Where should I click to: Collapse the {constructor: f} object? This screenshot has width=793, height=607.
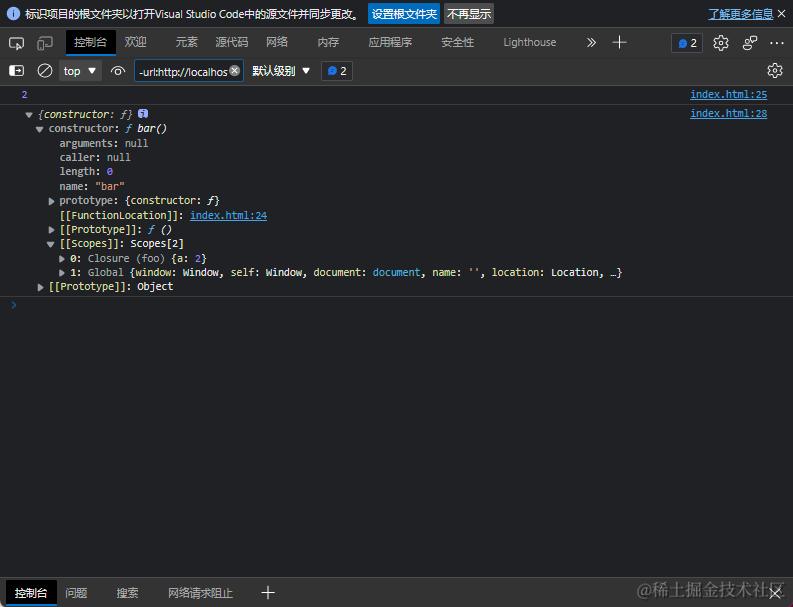tap(29, 115)
